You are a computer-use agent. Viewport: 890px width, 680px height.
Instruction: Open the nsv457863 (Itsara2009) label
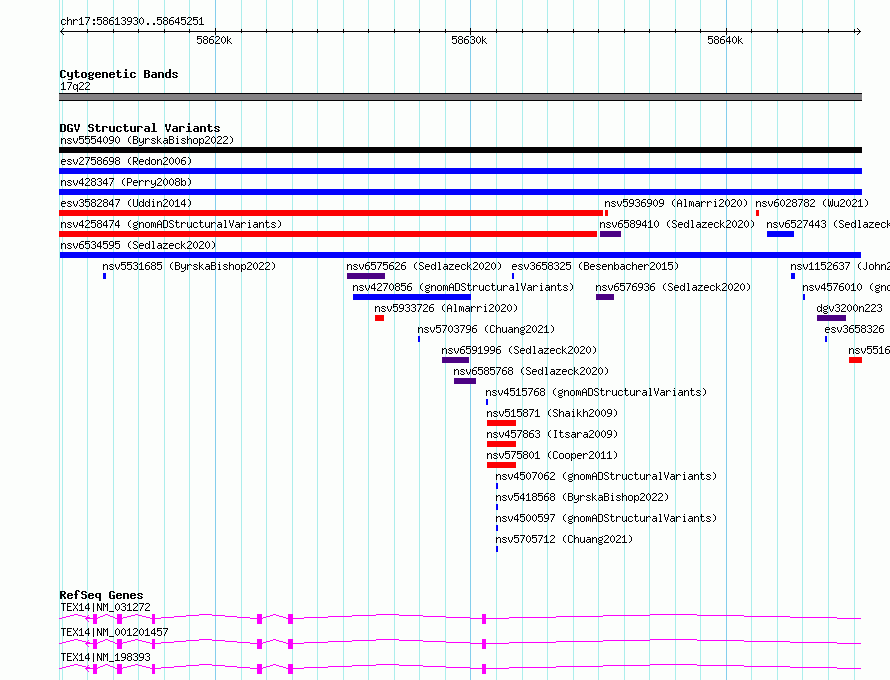point(552,434)
